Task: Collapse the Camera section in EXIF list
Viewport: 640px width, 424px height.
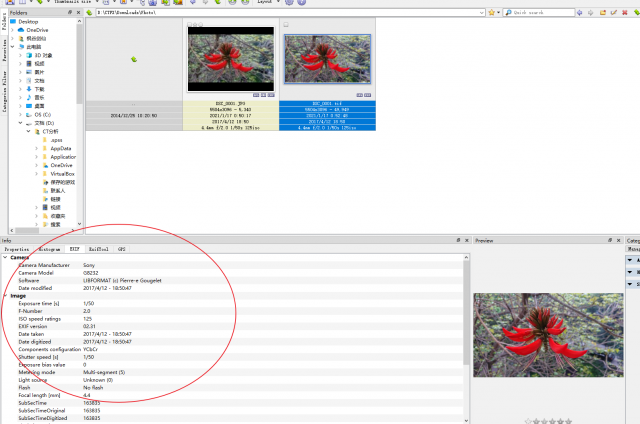Action: (x=5, y=258)
